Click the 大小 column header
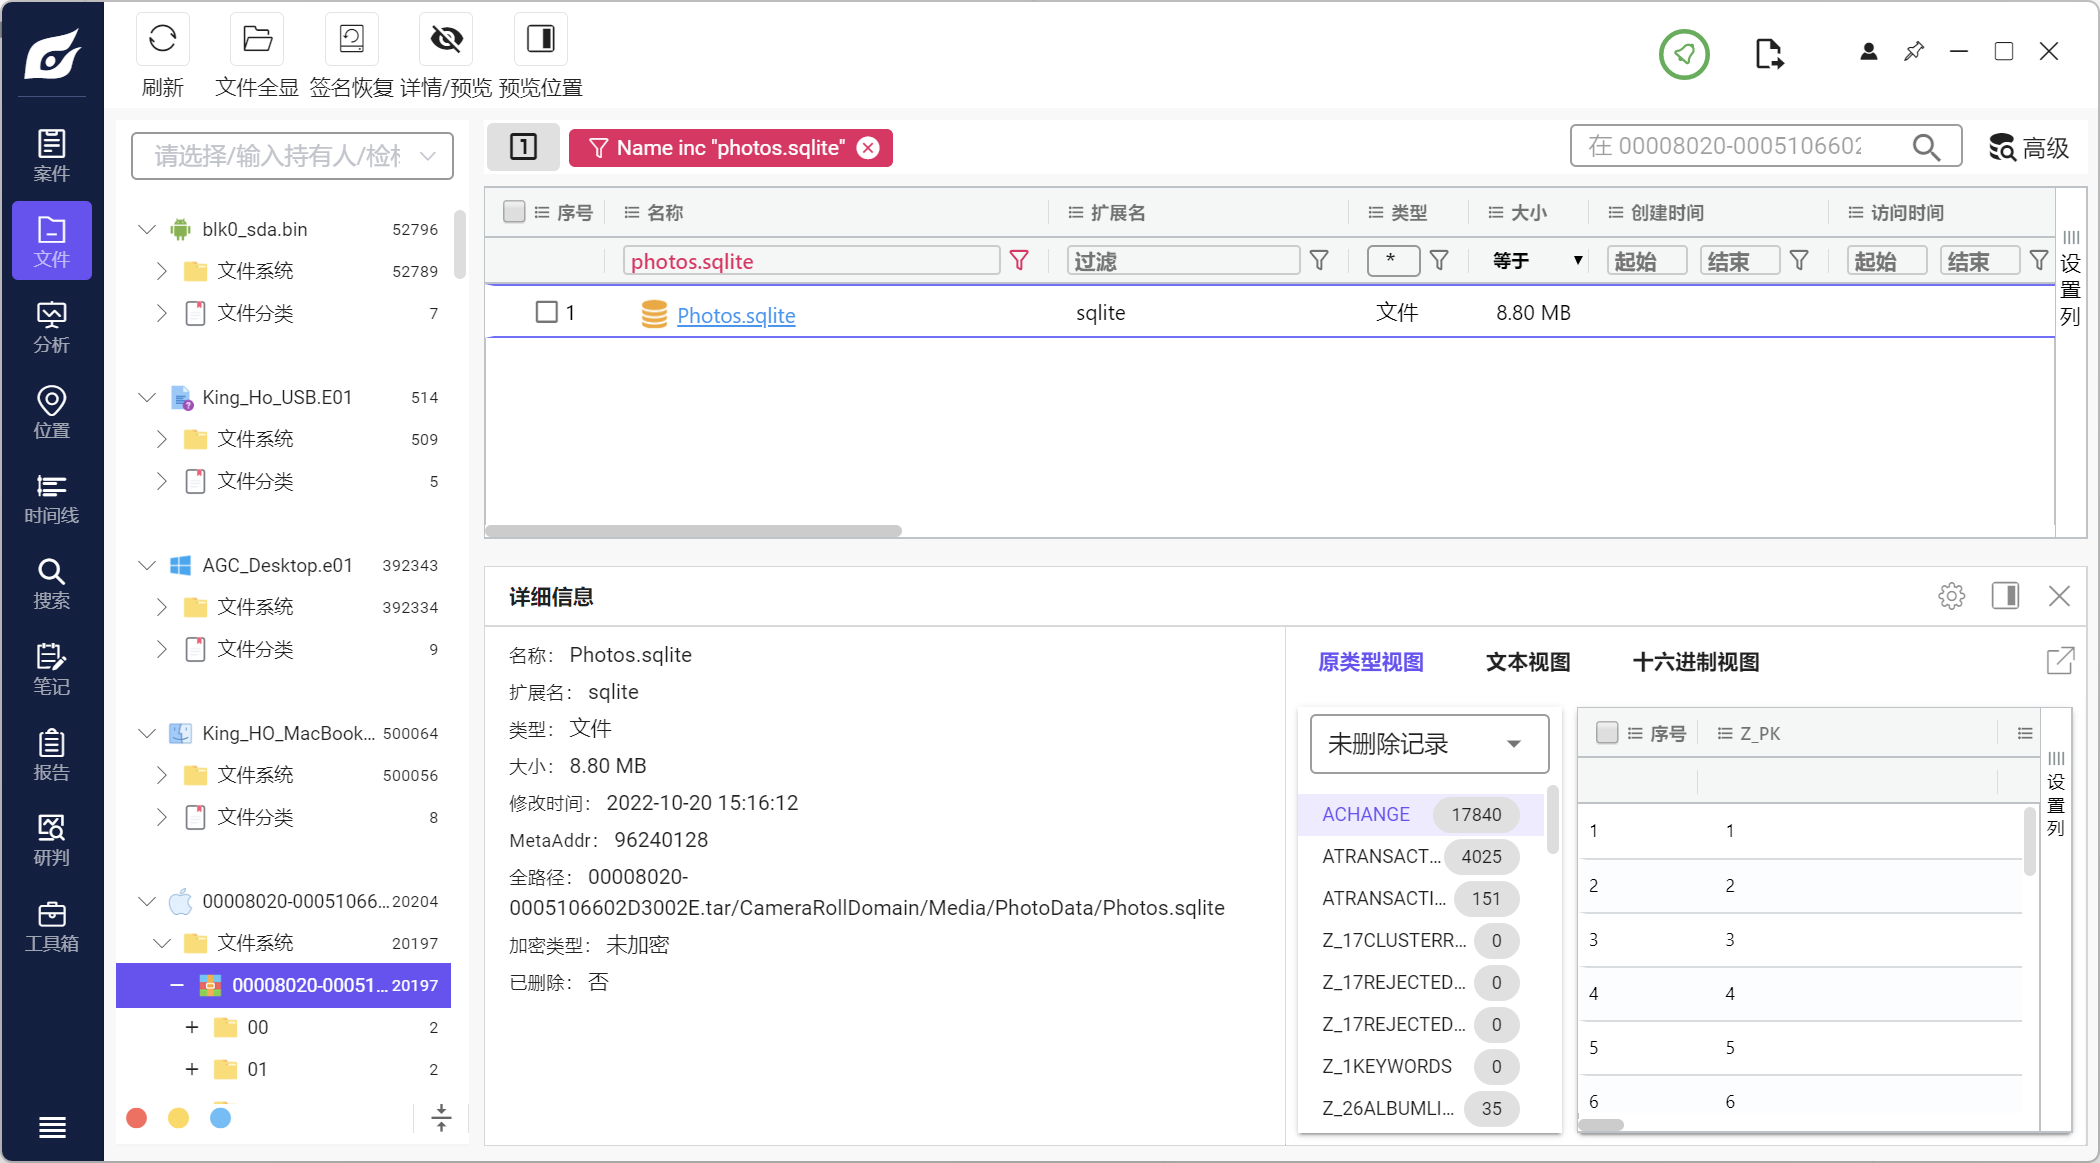Viewport: 2100px width, 1163px height. coord(1528,212)
